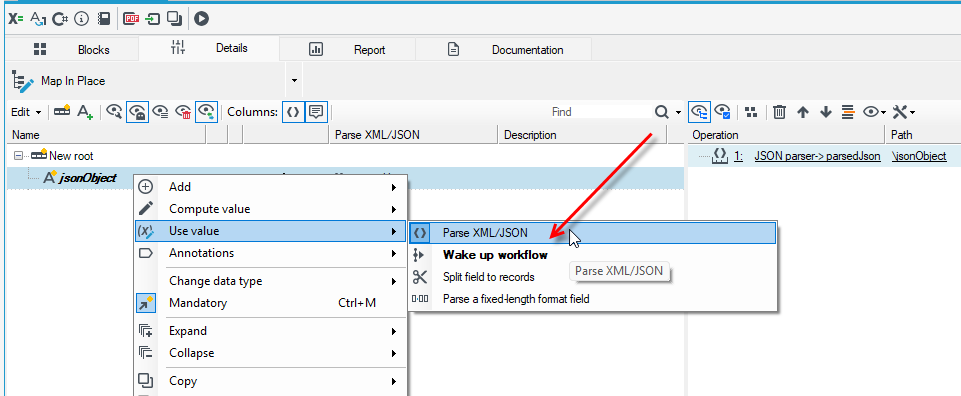This screenshot has height=396, width=961.
Task: Select the New root tree item
Action: pos(71,156)
